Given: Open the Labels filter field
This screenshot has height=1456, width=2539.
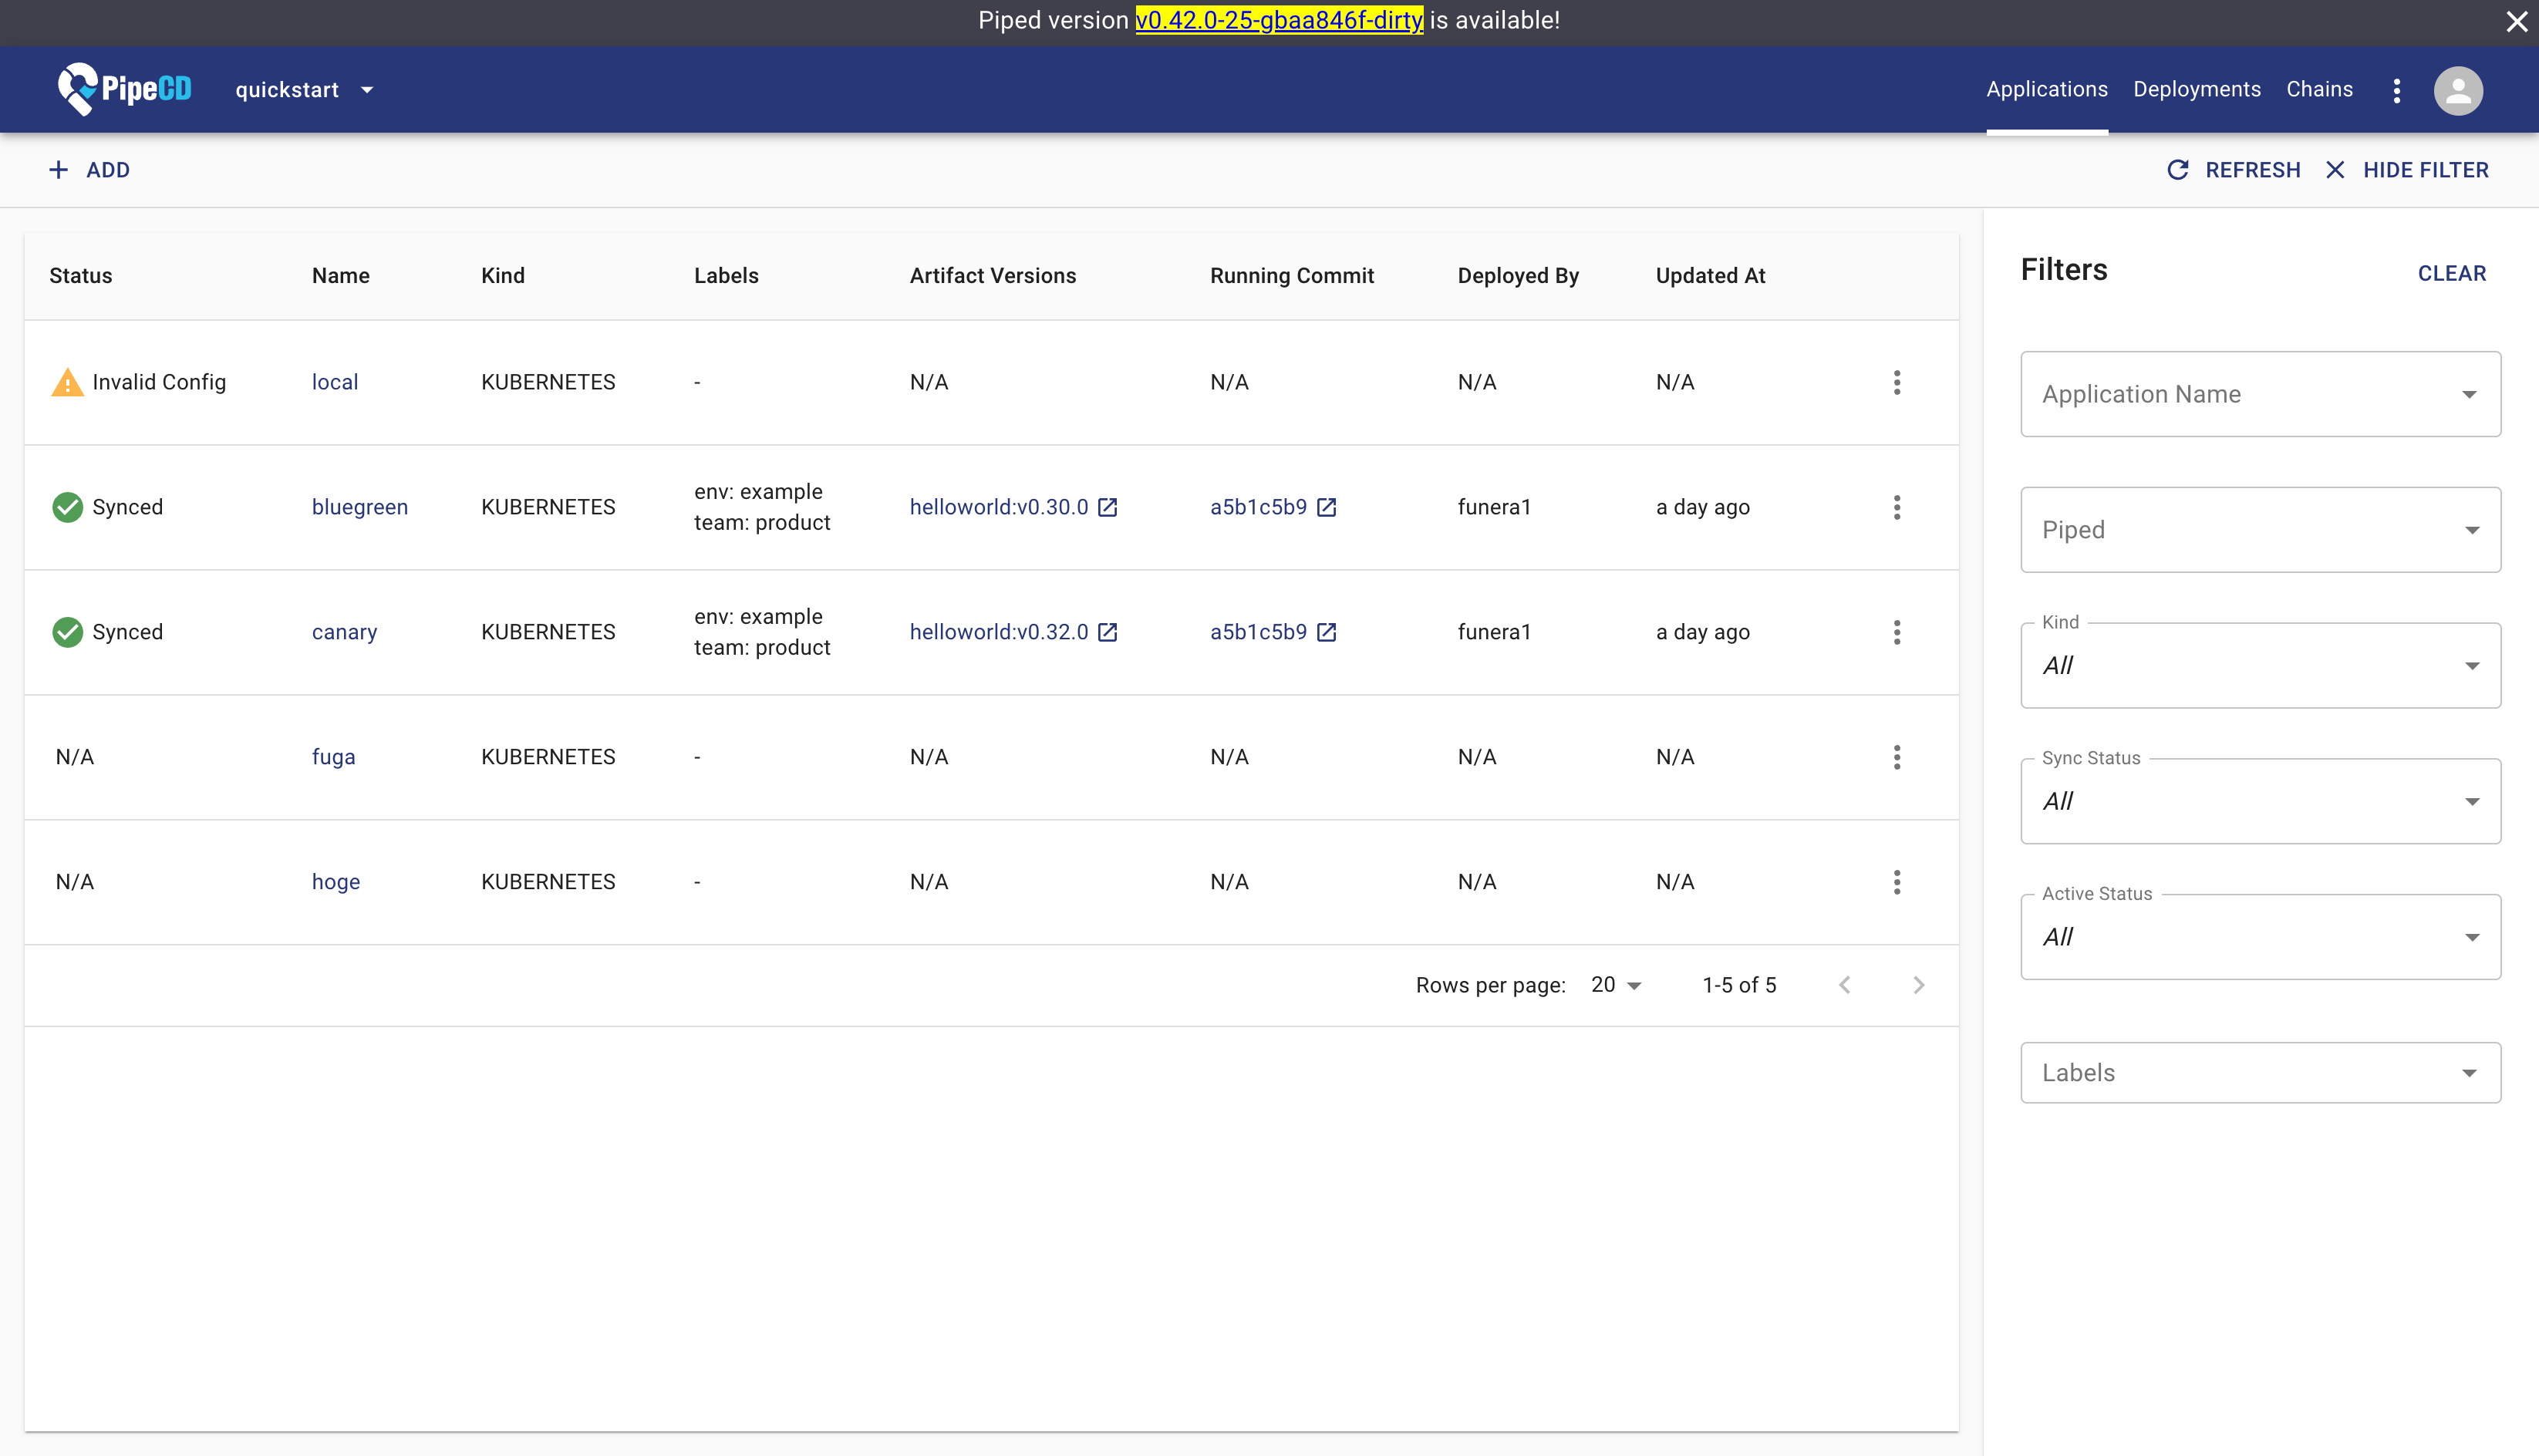Looking at the screenshot, I should 2260,1073.
